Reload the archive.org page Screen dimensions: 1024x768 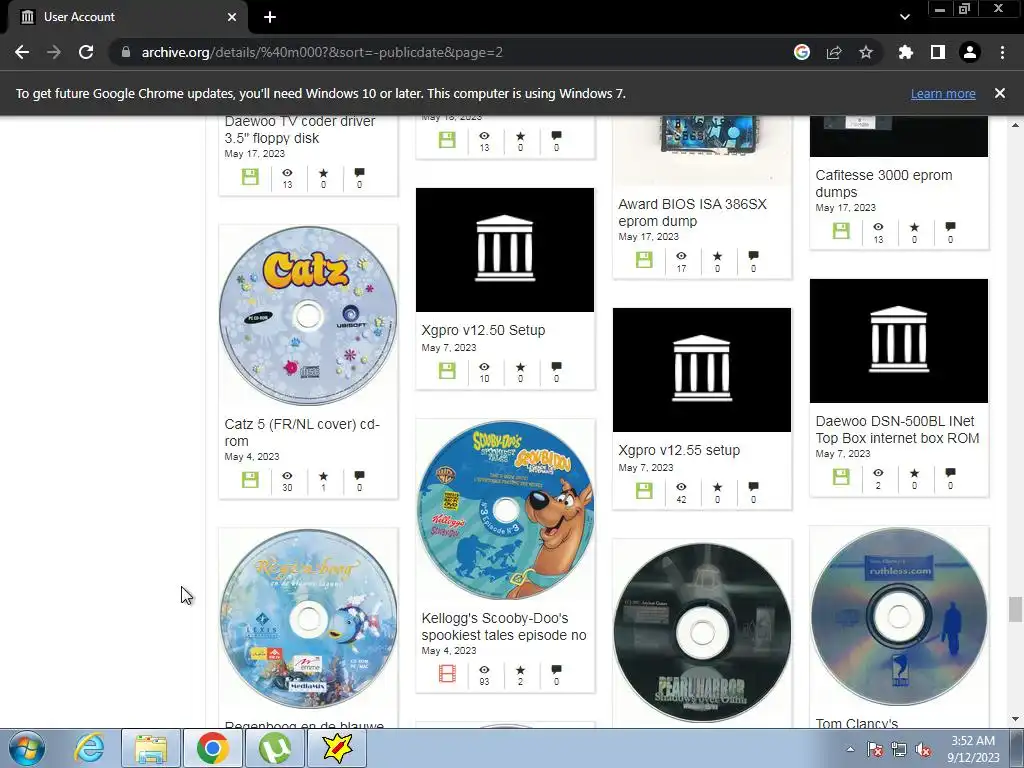click(86, 52)
